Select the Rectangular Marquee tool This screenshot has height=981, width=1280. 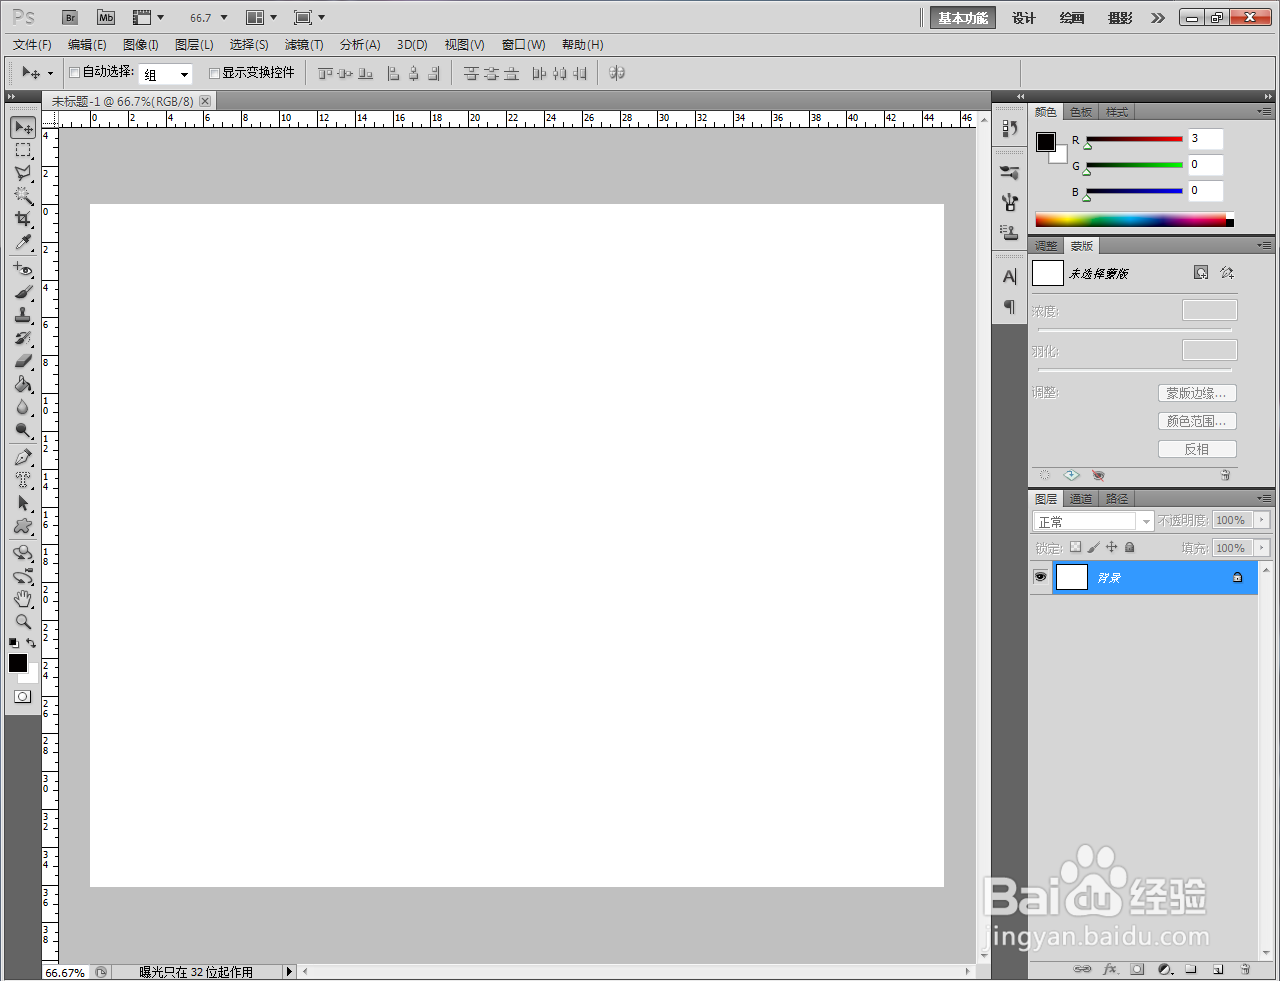pos(23,150)
